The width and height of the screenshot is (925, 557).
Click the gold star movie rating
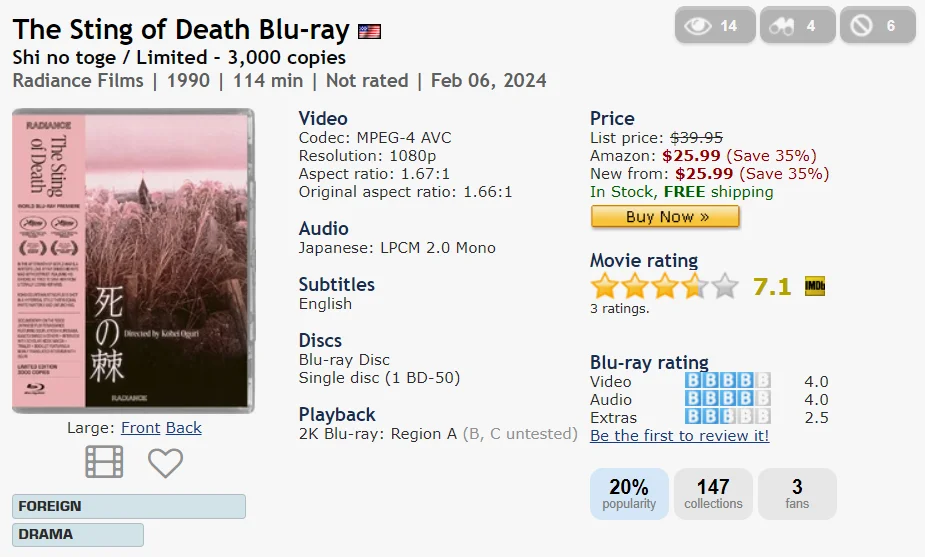664,286
